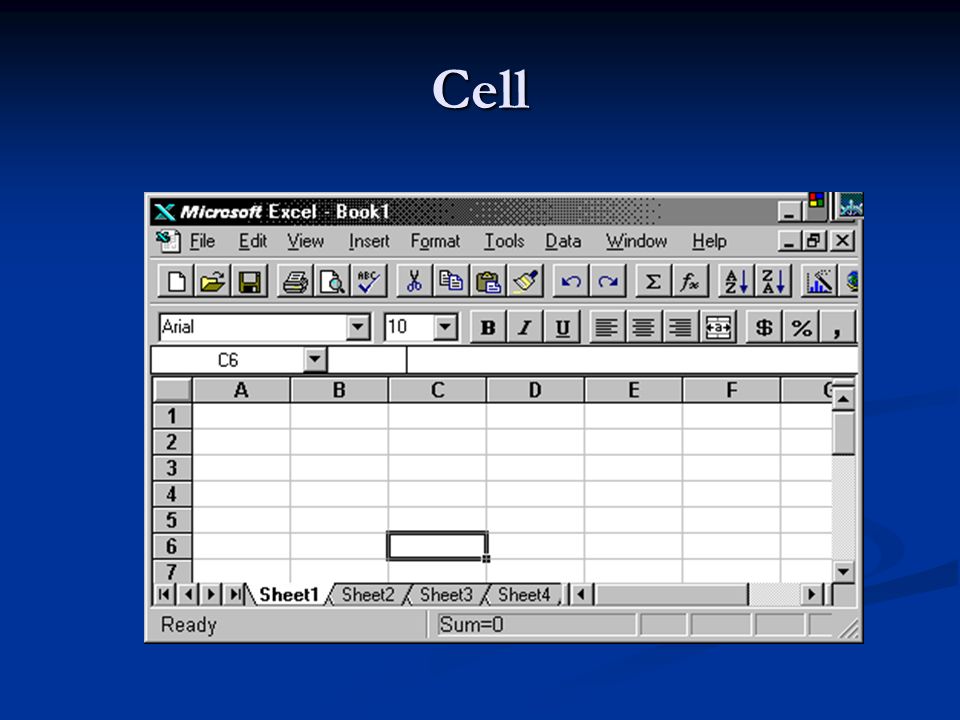The height and width of the screenshot is (720, 960).
Task: Go to first sheet tab button
Action: point(163,594)
